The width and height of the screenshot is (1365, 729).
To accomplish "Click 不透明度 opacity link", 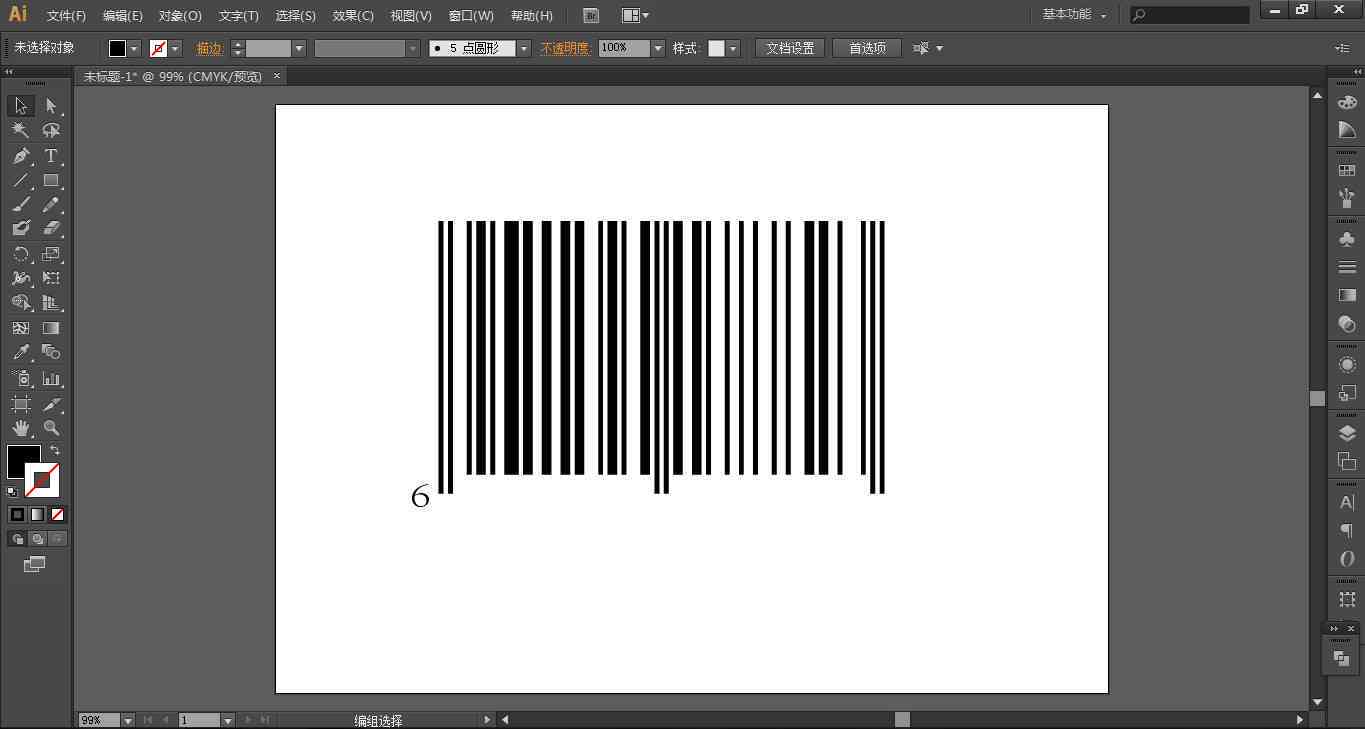I will click(565, 48).
